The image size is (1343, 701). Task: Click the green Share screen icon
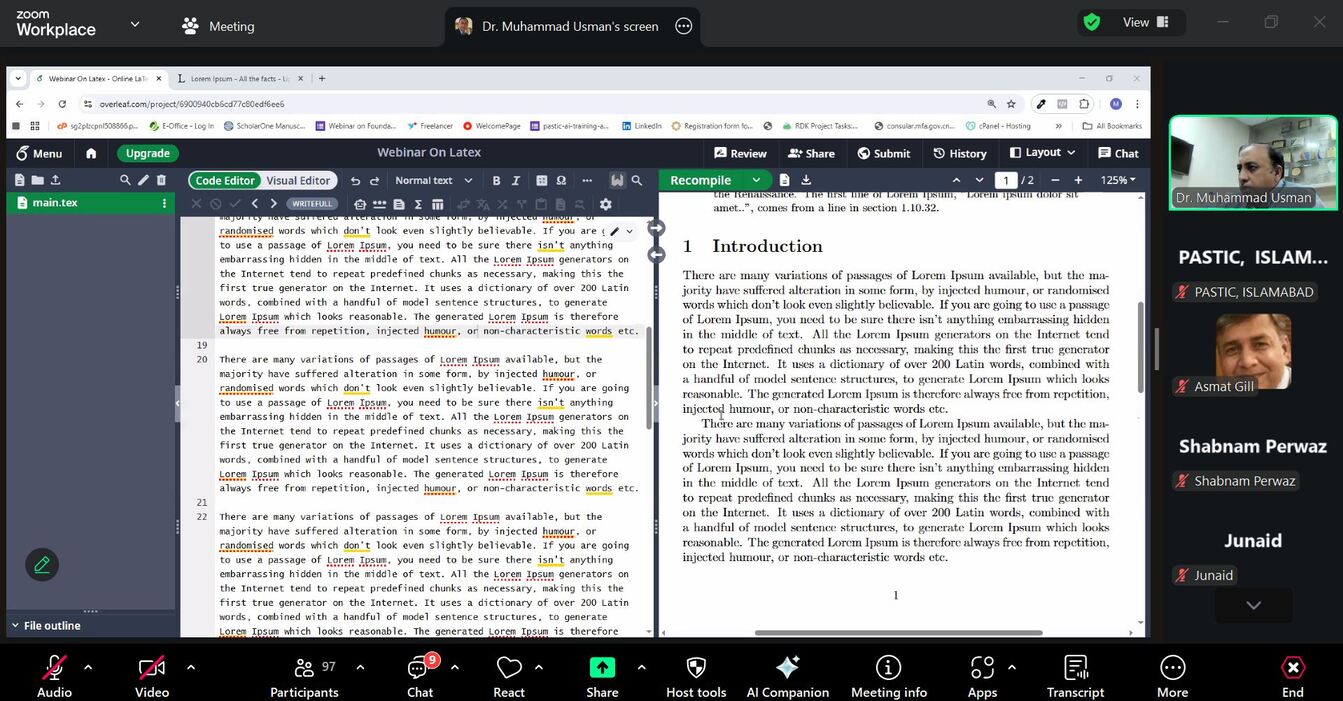click(602, 668)
